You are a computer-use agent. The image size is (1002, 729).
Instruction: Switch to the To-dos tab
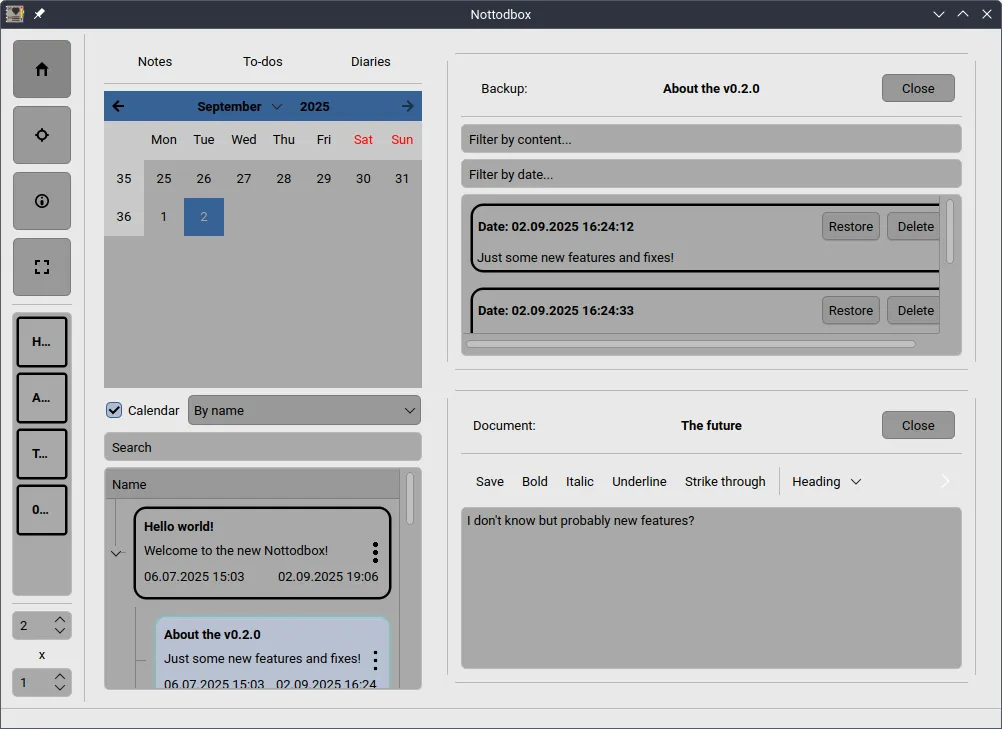coord(263,61)
